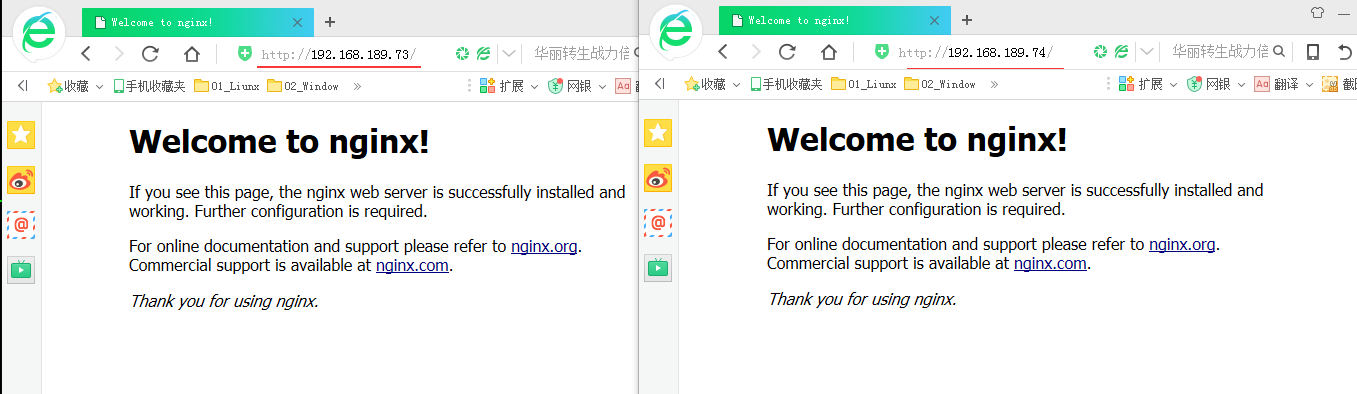Open mail @ sidebar icon in the left window
Image resolution: width=1357 pixels, height=394 pixels.
point(21,224)
